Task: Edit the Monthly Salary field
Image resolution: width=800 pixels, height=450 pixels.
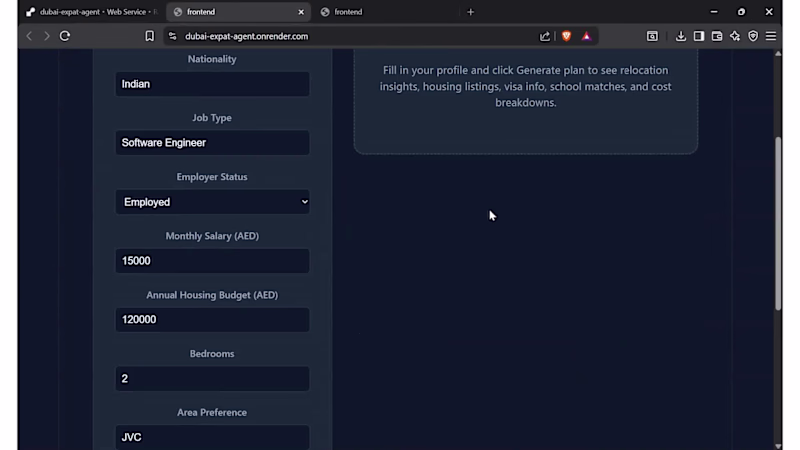Action: click(212, 261)
